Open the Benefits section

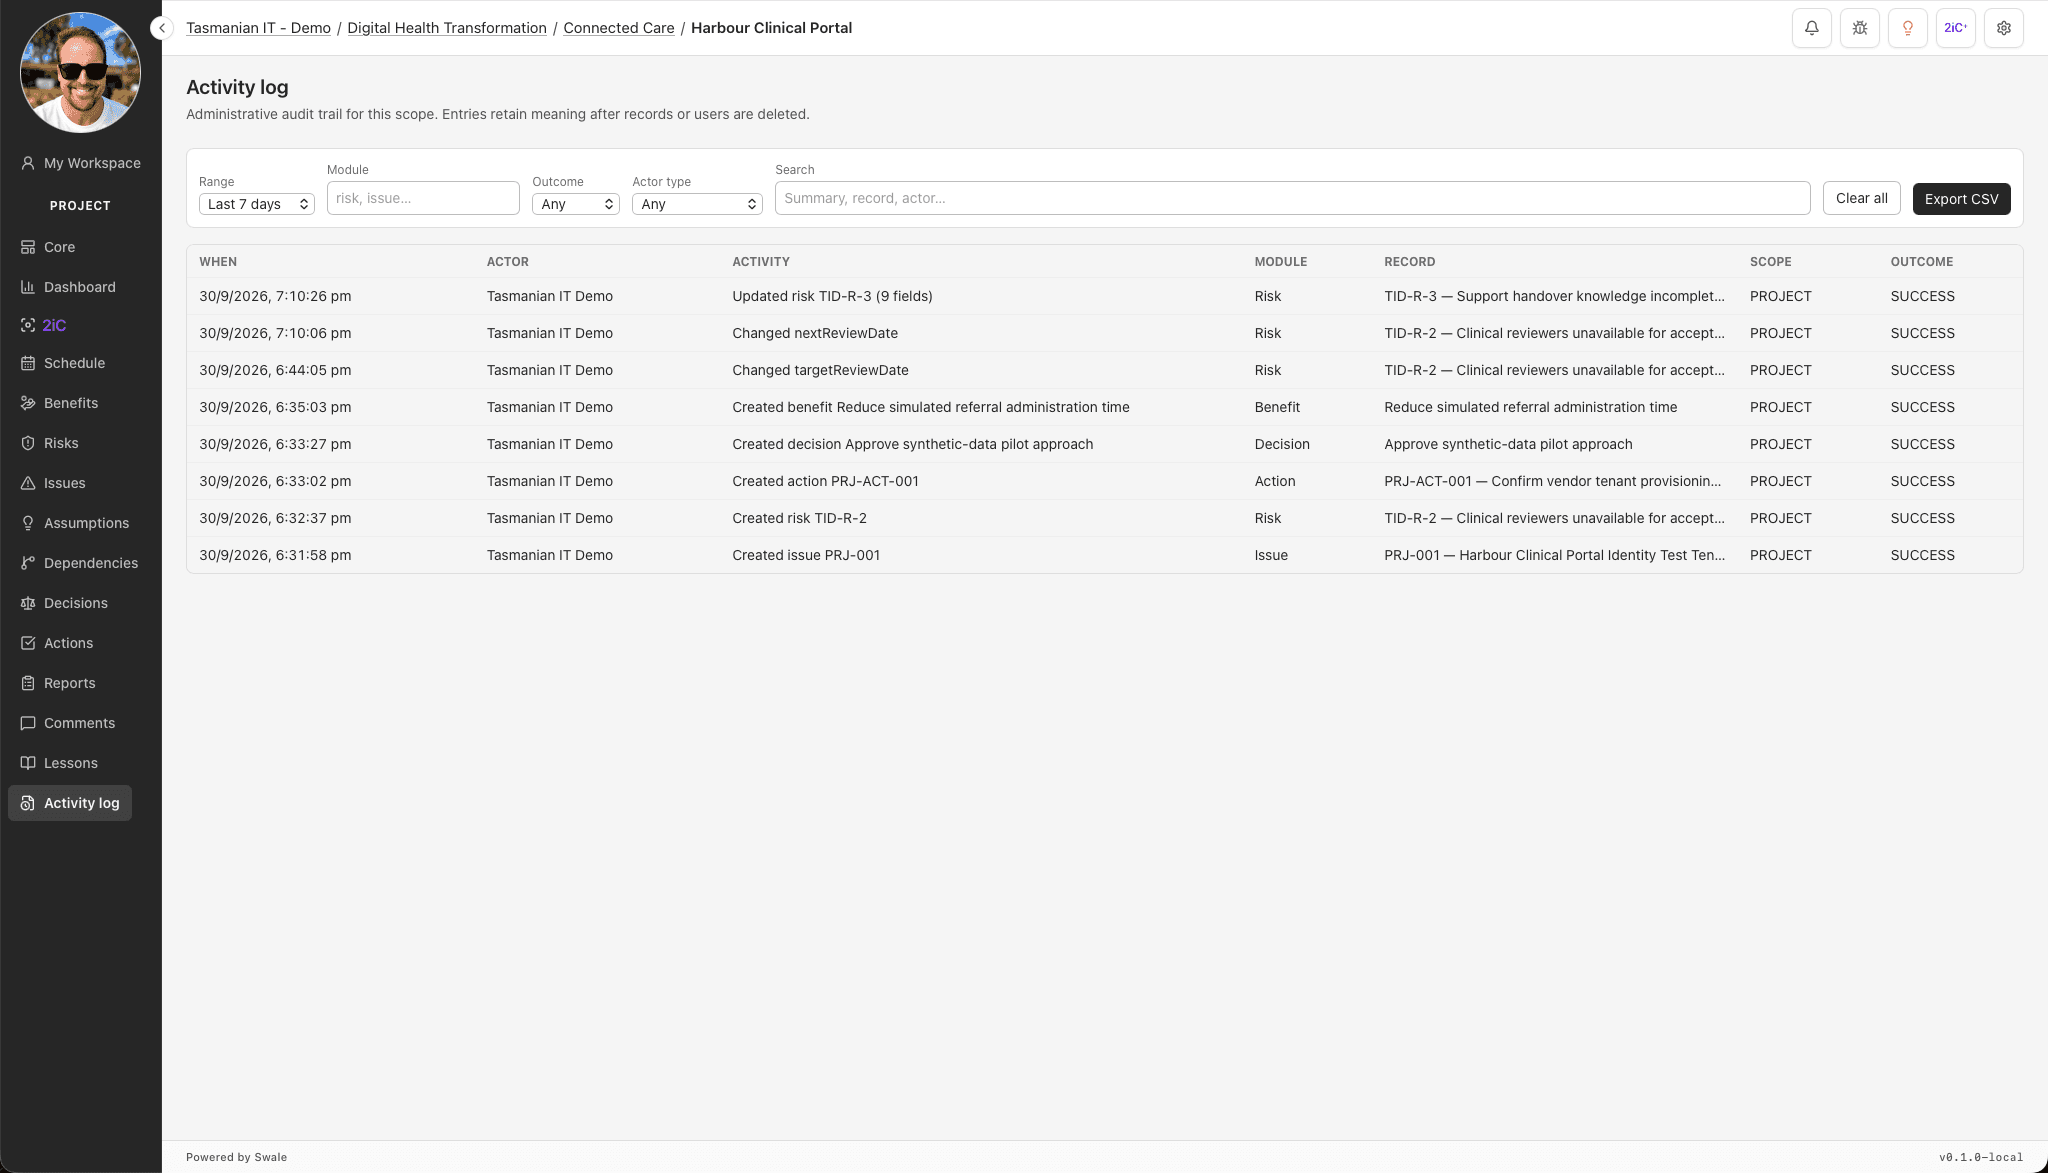[59, 403]
